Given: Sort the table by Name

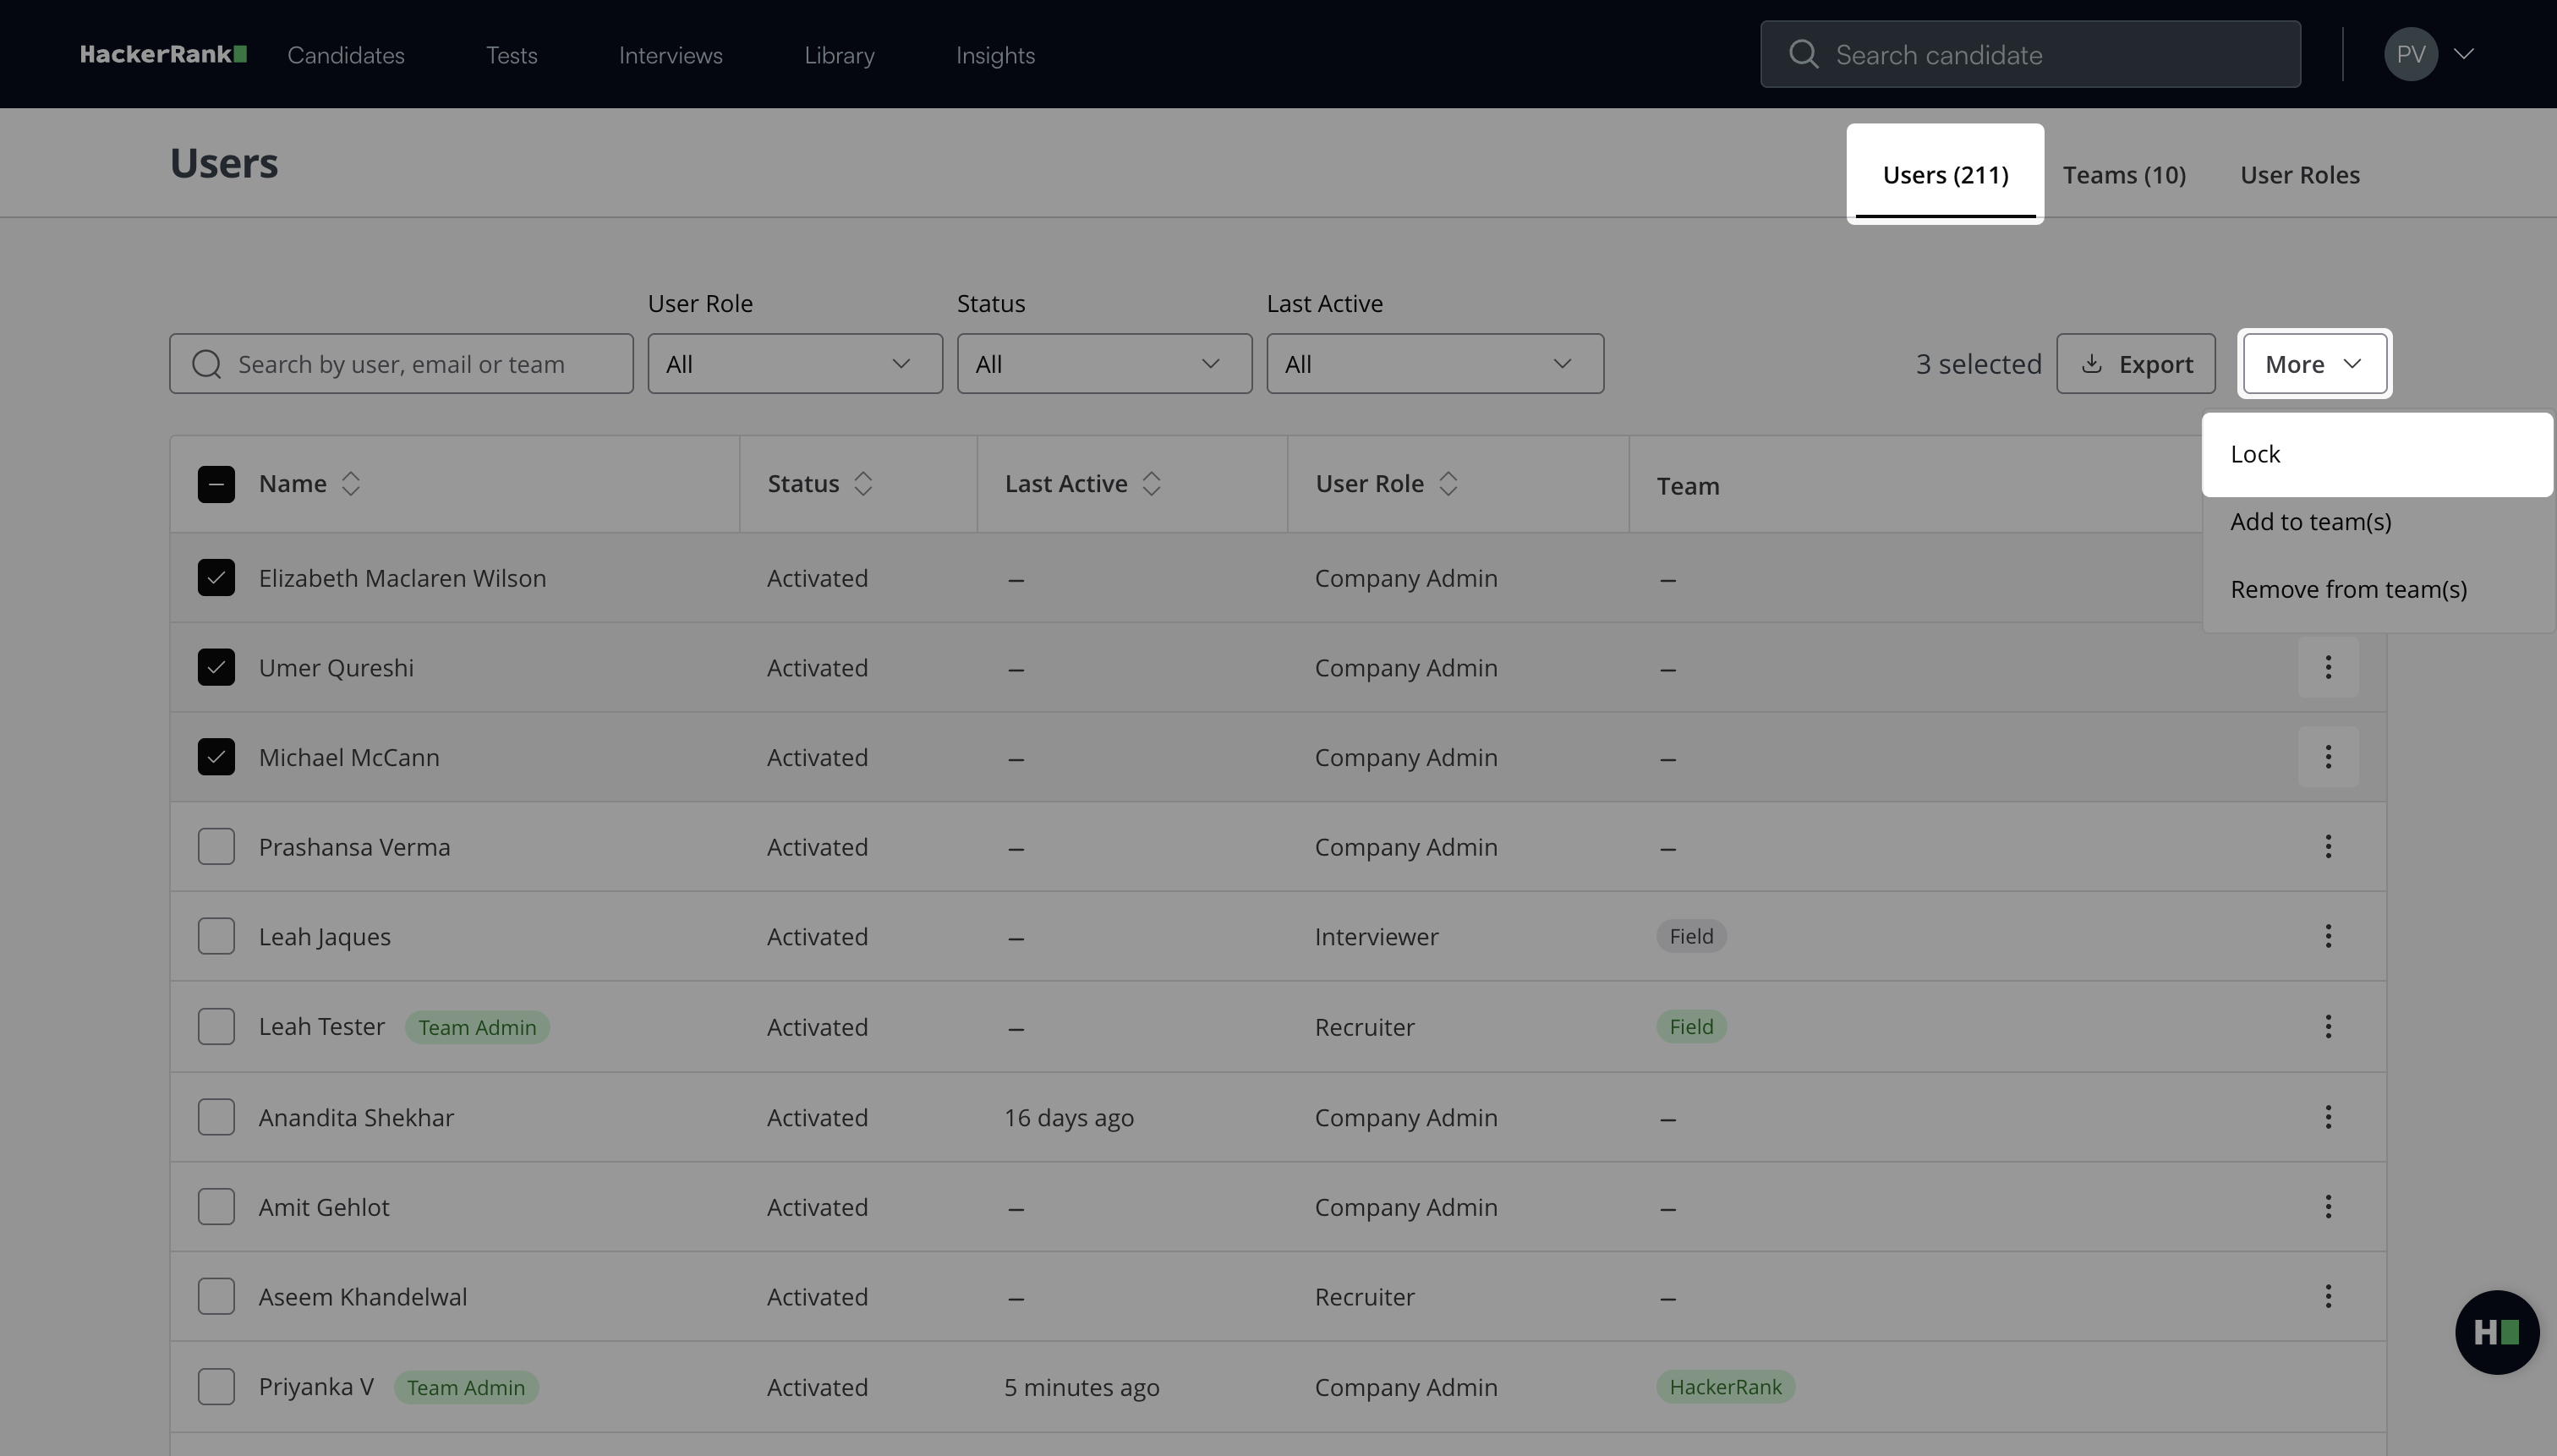Looking at the screenshot, I should 350,484.
